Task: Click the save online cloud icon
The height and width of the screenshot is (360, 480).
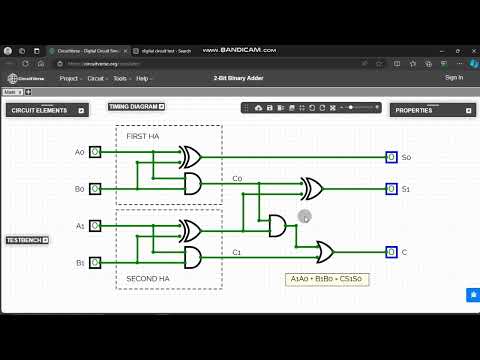Action: (x=258, y=108)
